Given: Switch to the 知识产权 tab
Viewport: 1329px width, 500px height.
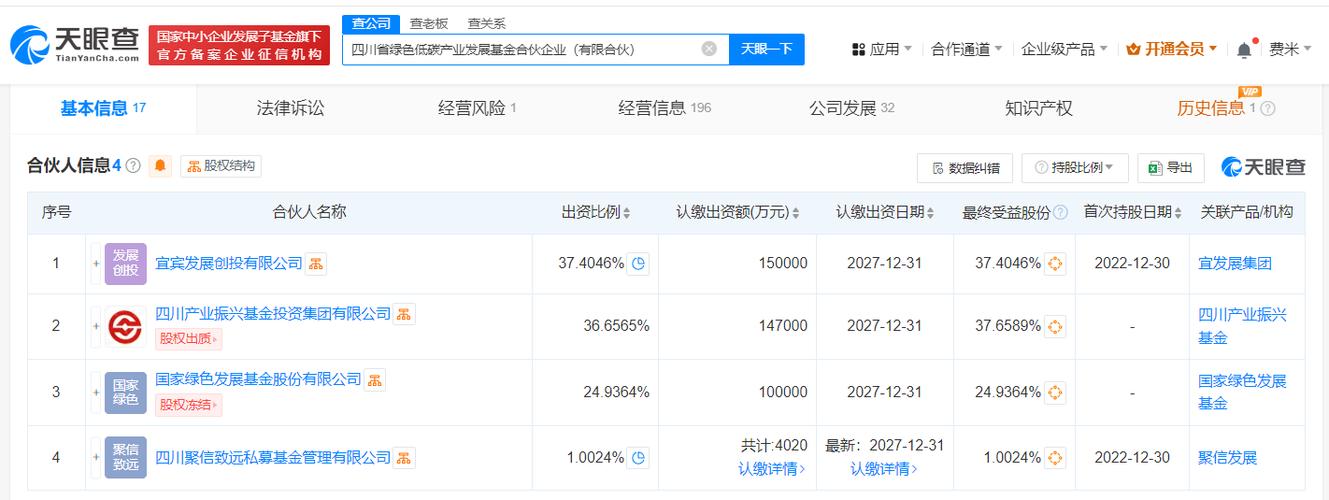Looking at the screenshot, I should tap(1038, 109).
